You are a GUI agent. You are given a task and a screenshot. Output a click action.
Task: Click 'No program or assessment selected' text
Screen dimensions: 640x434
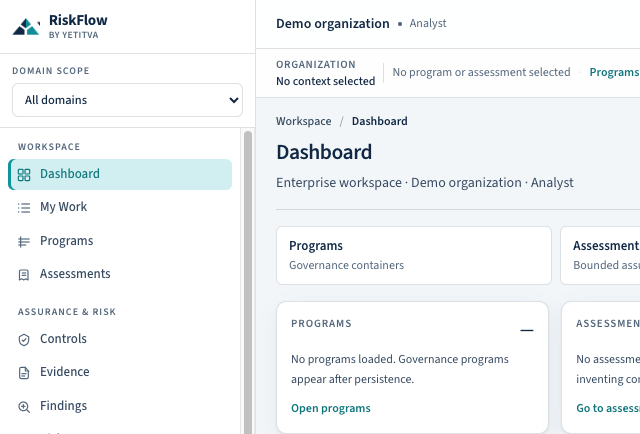[481, 72]
